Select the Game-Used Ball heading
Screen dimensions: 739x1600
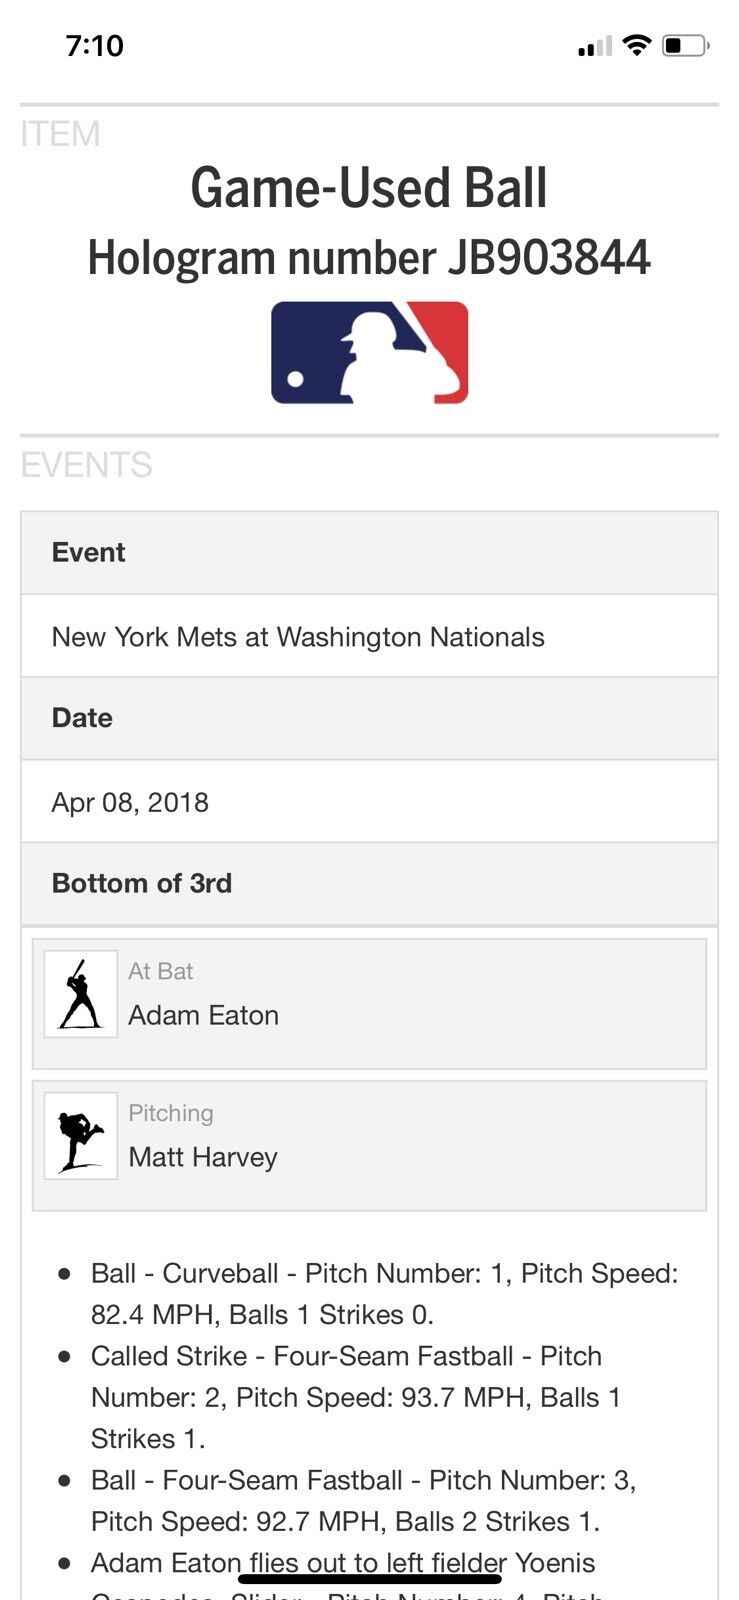(x=369, y=188)
